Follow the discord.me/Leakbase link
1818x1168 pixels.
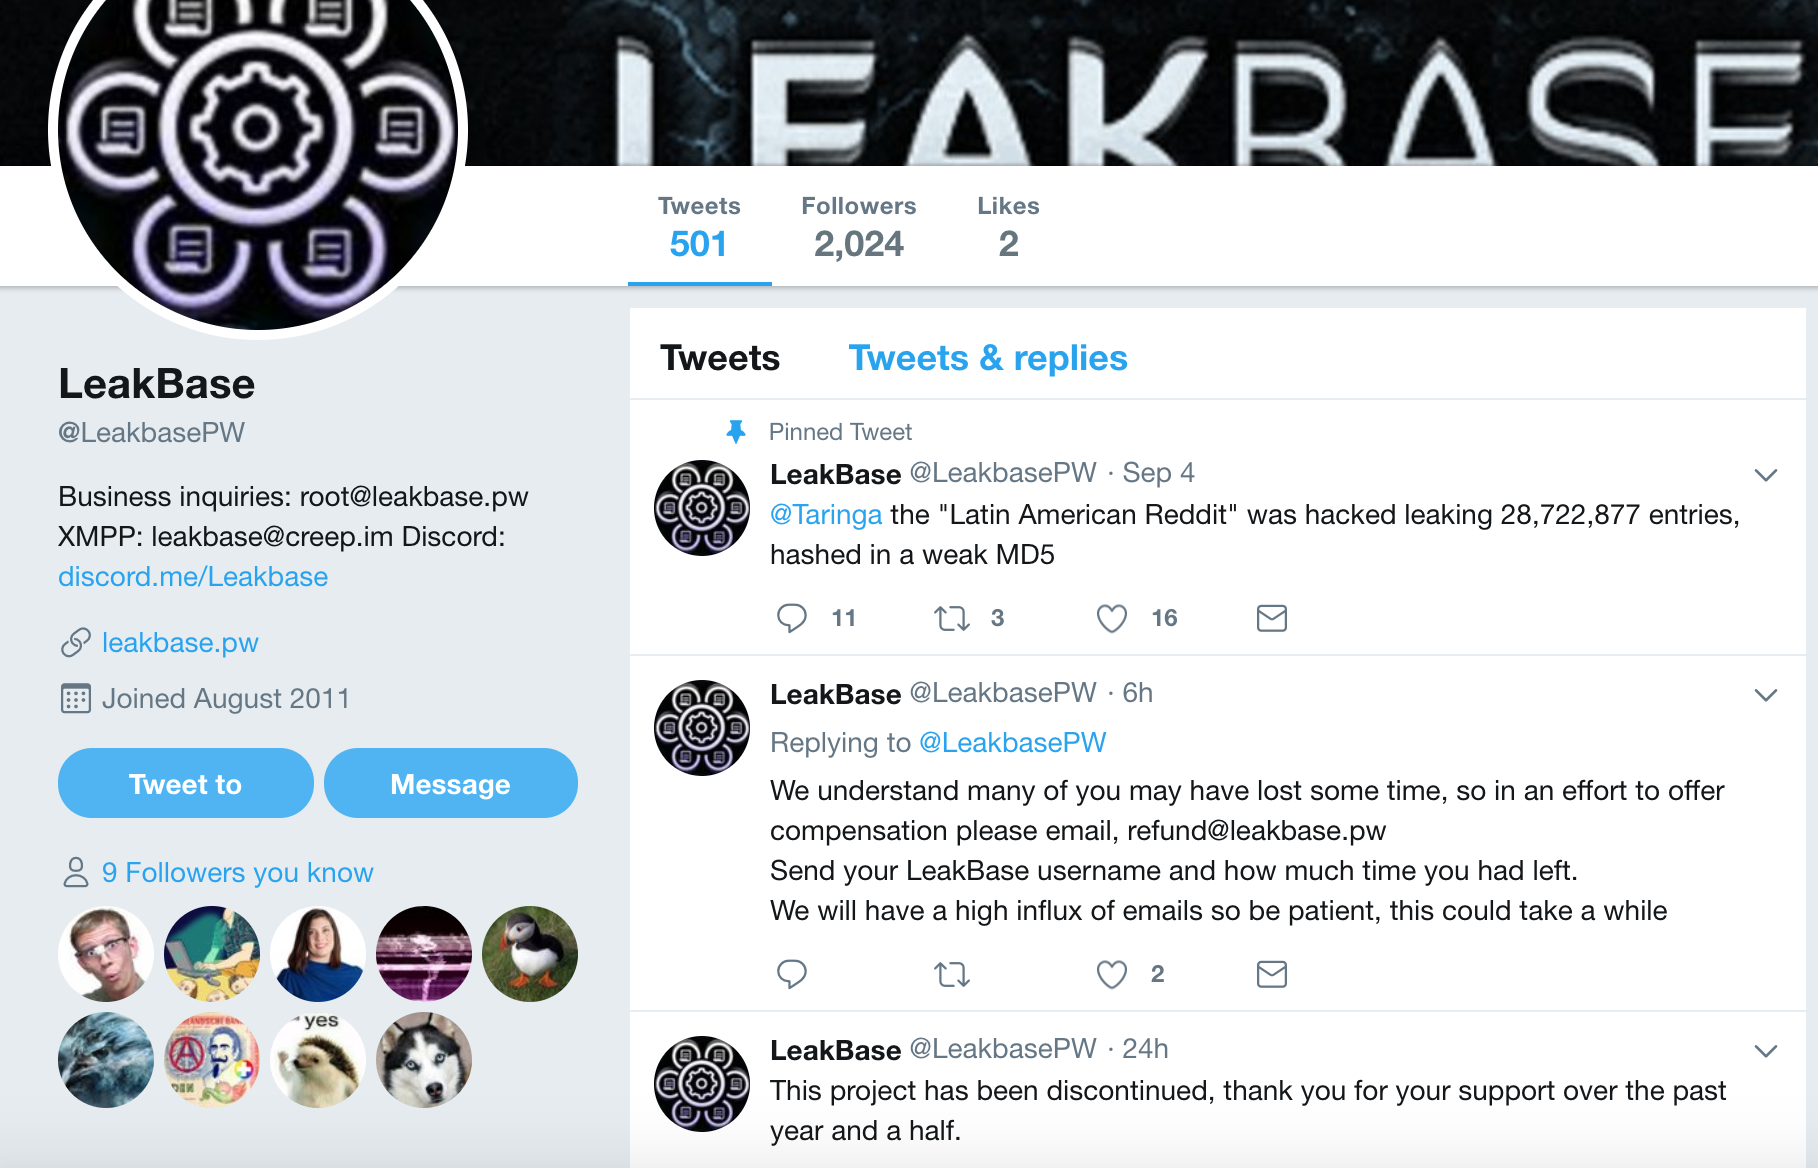tap(193, 577)
